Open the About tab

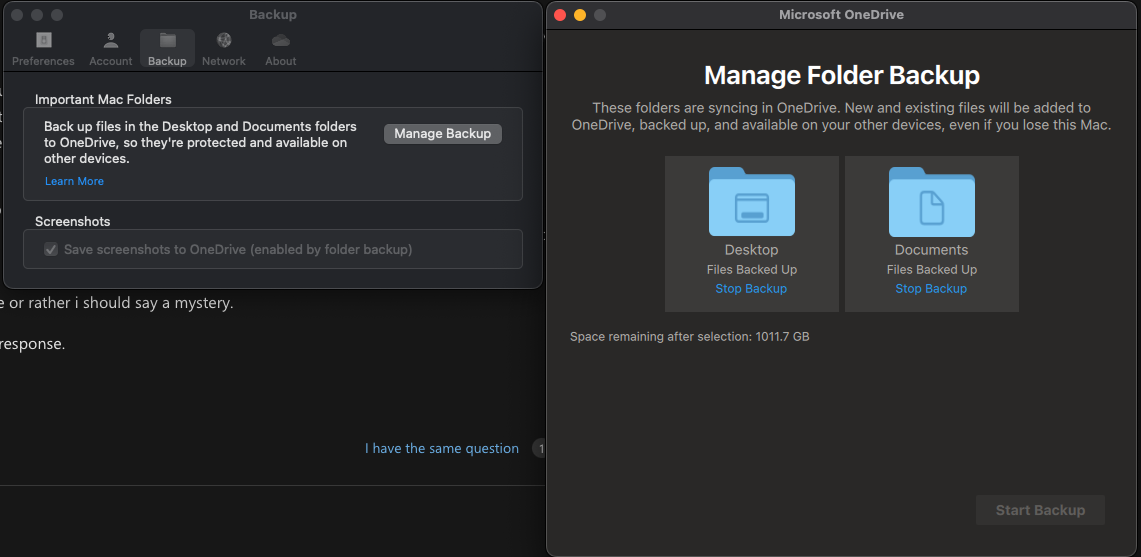(280, 50)
